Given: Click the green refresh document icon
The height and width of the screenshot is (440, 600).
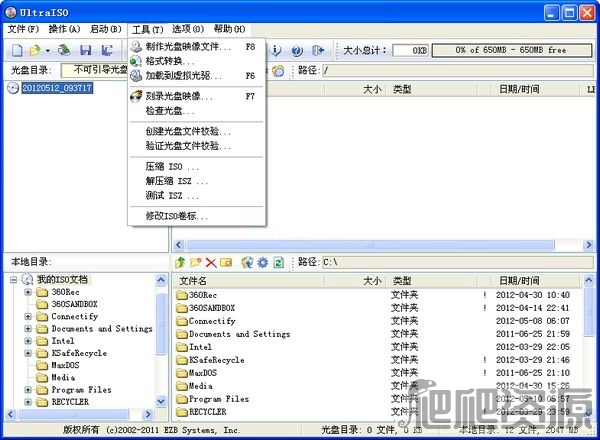Looking at the screenshot, I should click(279, 262).
